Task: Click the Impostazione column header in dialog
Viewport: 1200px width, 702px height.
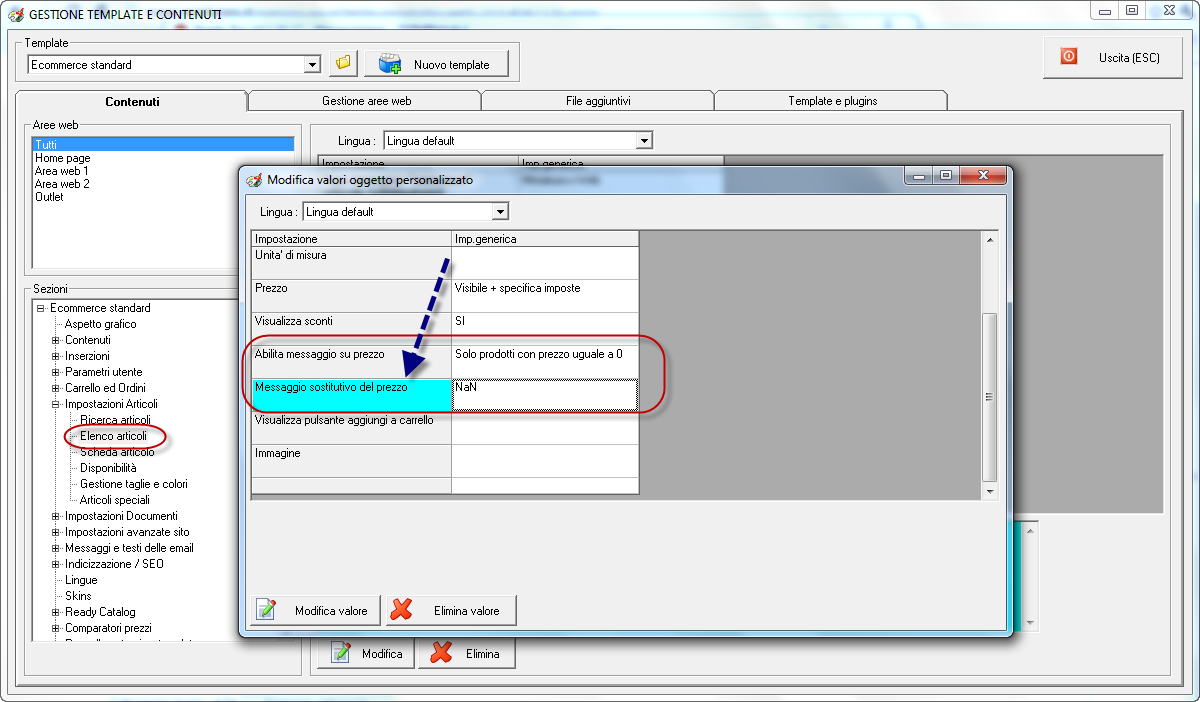Action: coord(351,239)
